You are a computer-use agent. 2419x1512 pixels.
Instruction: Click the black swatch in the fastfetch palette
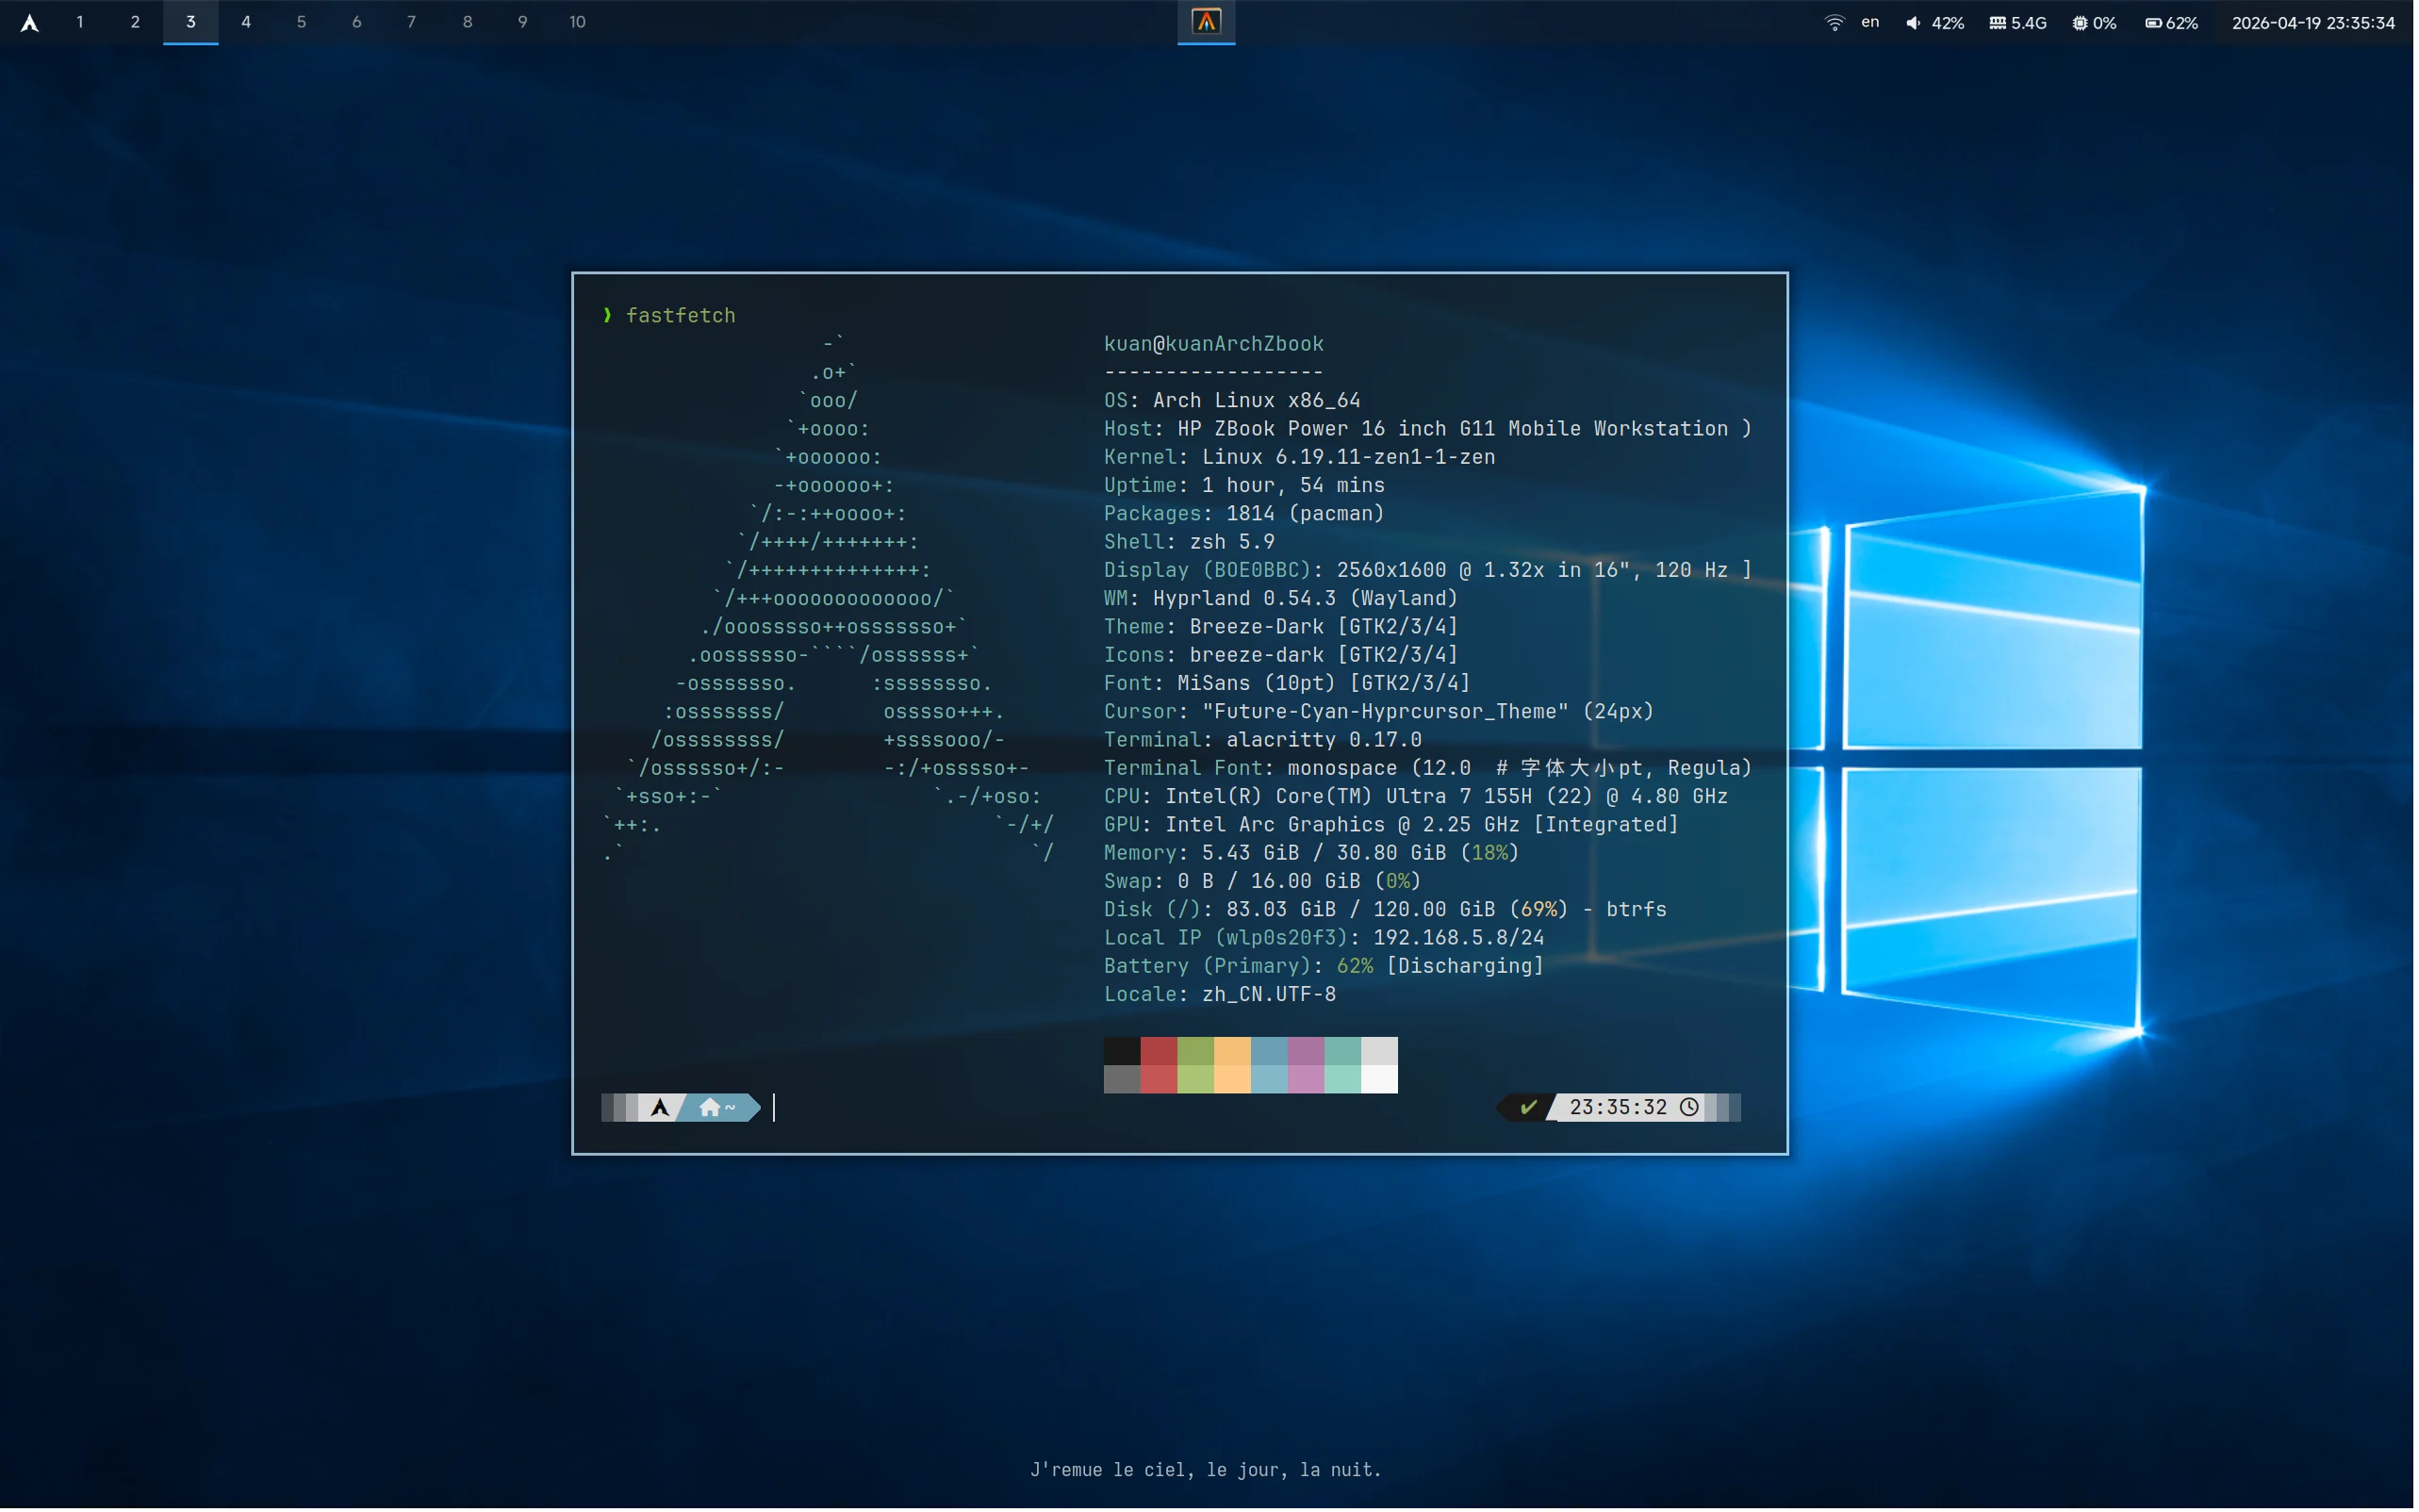[x=1124, y=1053]
